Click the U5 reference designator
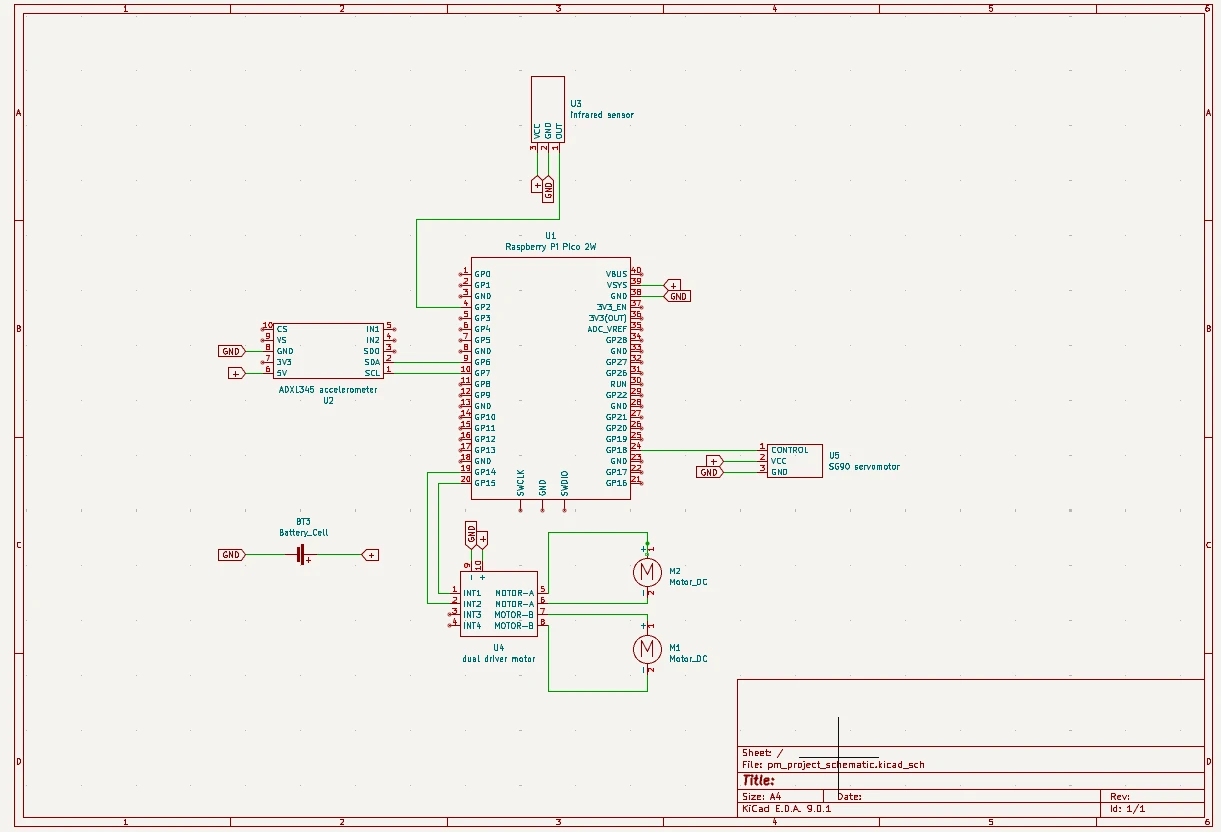Image resolution: width=1221 pixels, height=832 pixels. point(834,455)
